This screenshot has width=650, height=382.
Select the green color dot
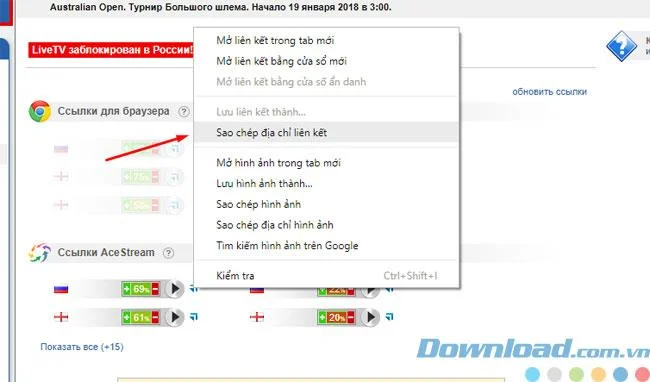tap(576, 374)
